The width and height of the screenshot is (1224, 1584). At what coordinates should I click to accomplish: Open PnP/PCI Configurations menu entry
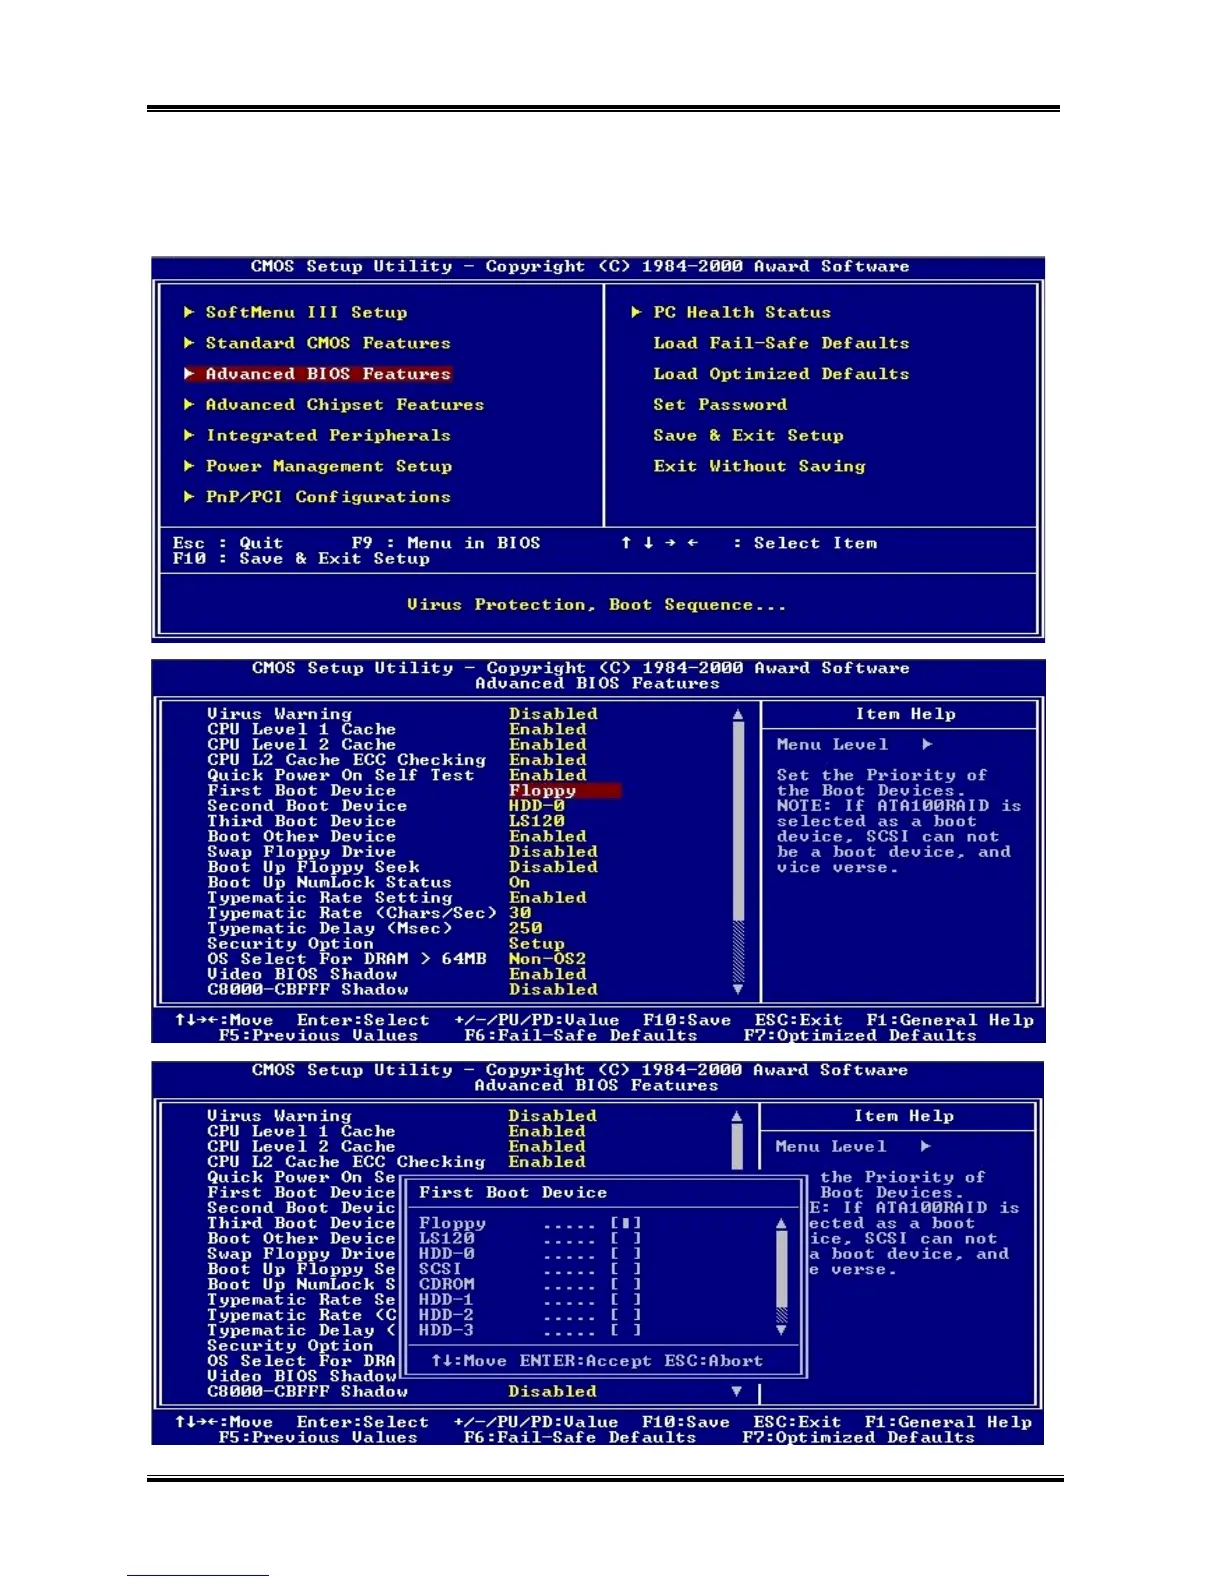pos(328,497)
